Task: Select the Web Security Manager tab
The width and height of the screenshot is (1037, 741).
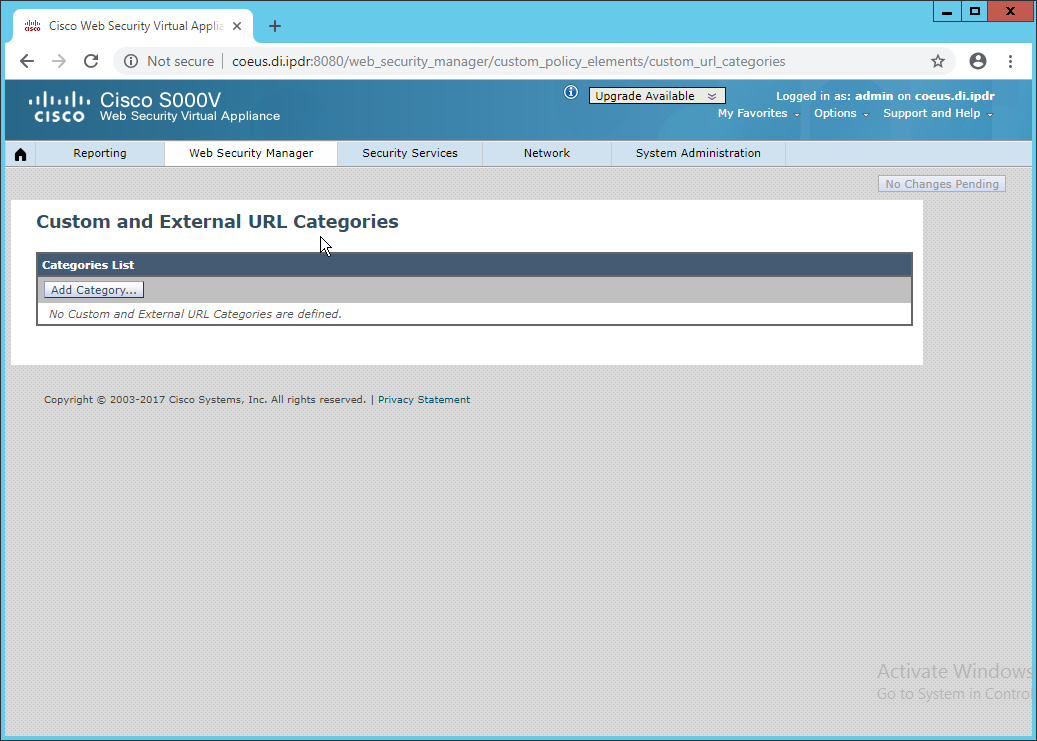Action: 251,153
